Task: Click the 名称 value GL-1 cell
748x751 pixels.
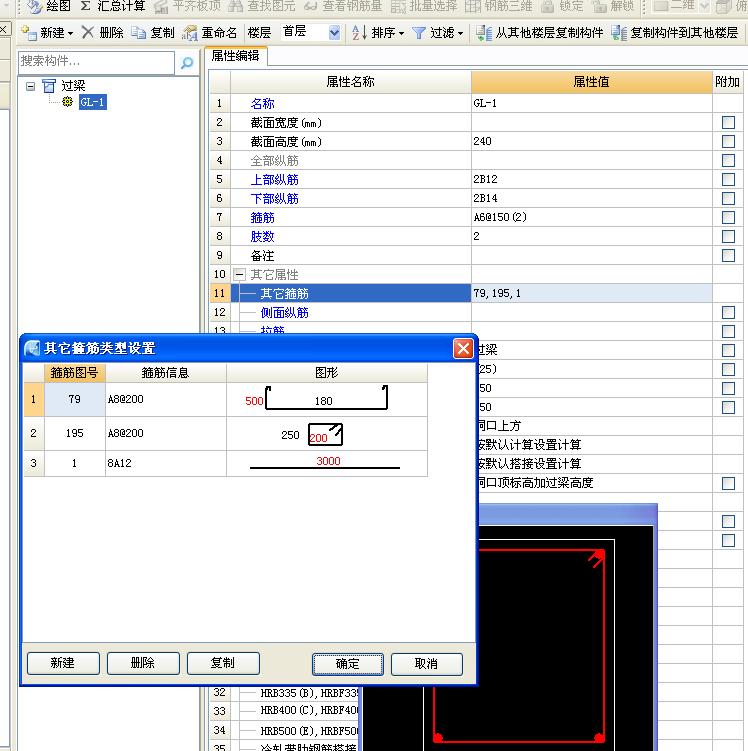Action: (x=591, y=103)
